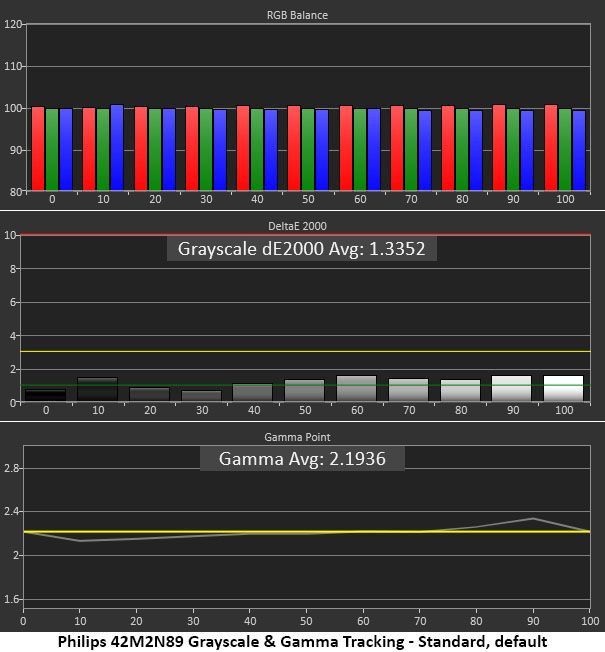Click the Philips 42M2N89 caption text
Screen dimensions: 605x652
point(302,641)
